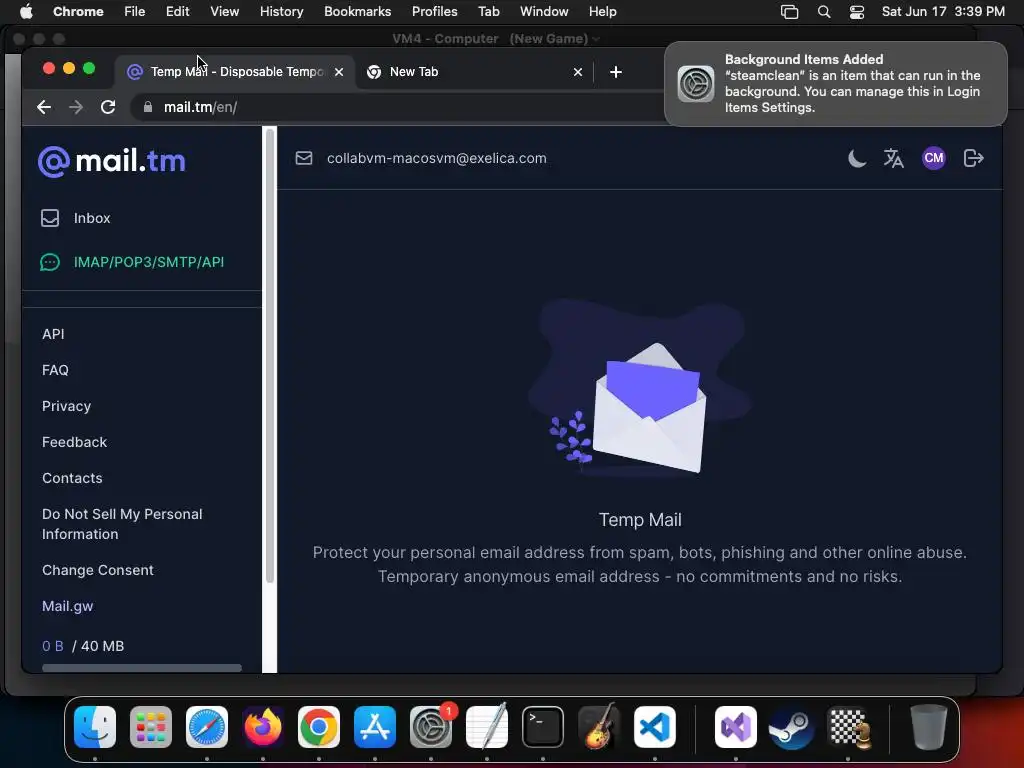Open the Profiles menu

[434, 11]
